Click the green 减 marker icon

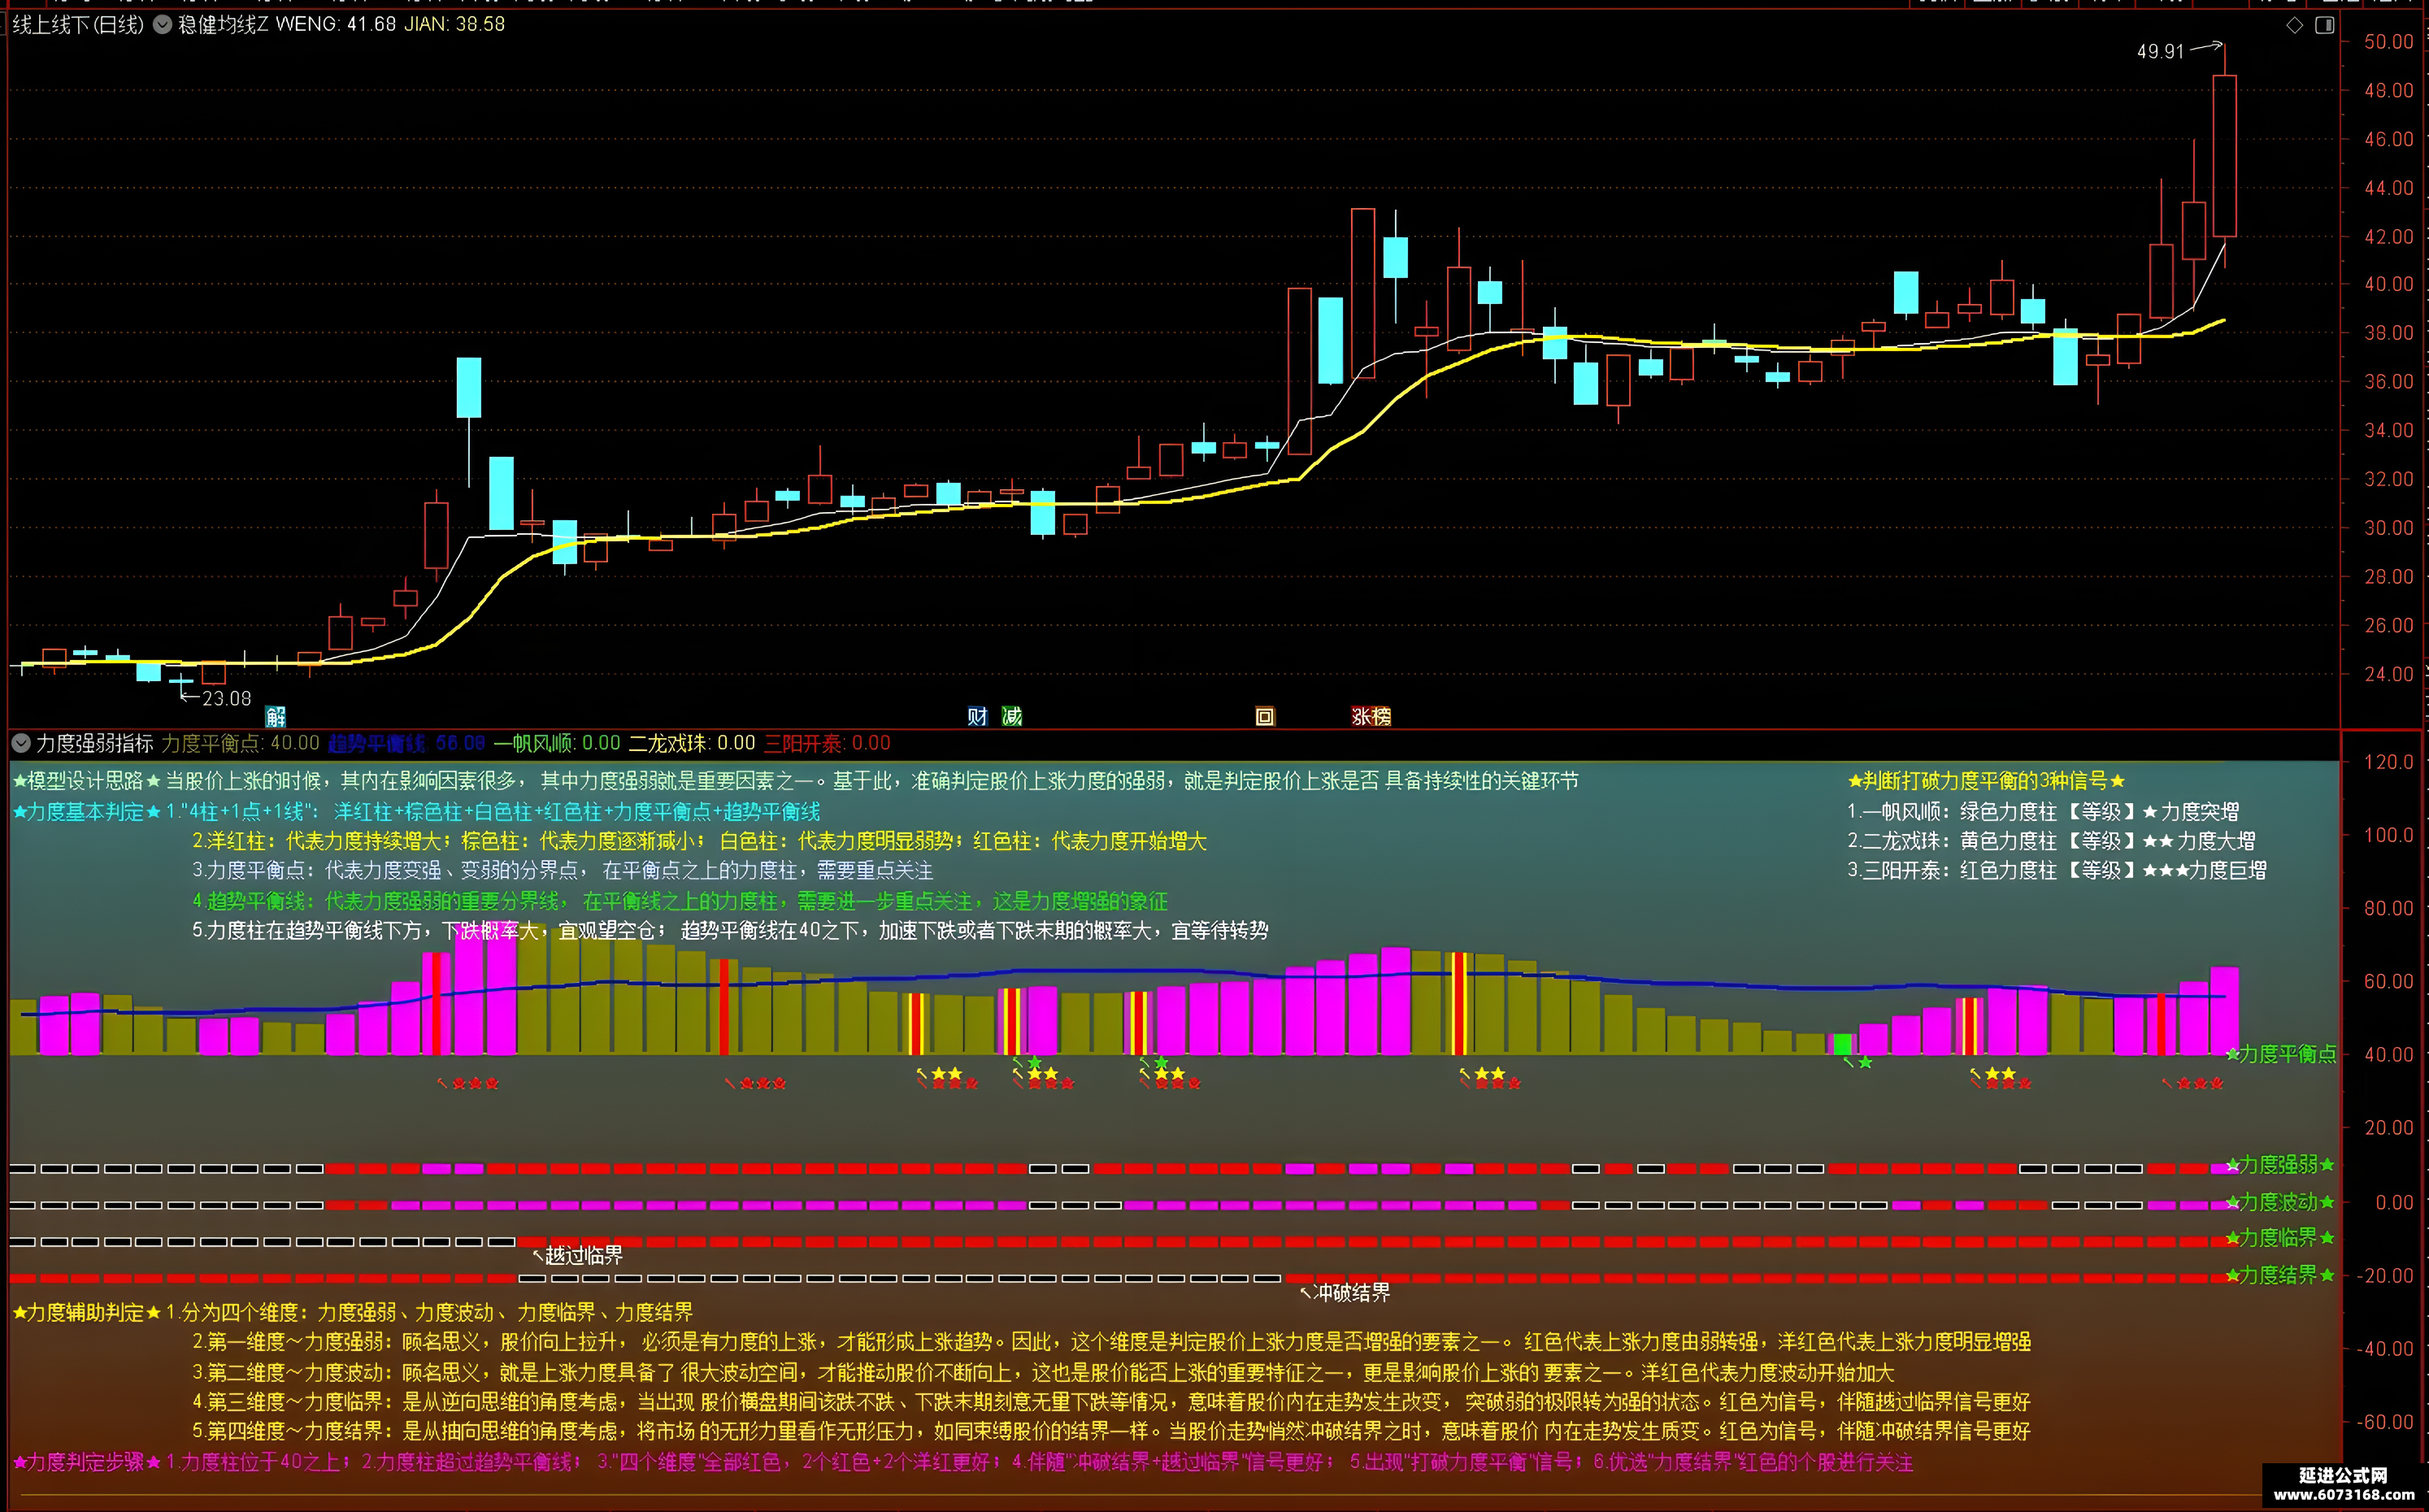click(1012, 716)
